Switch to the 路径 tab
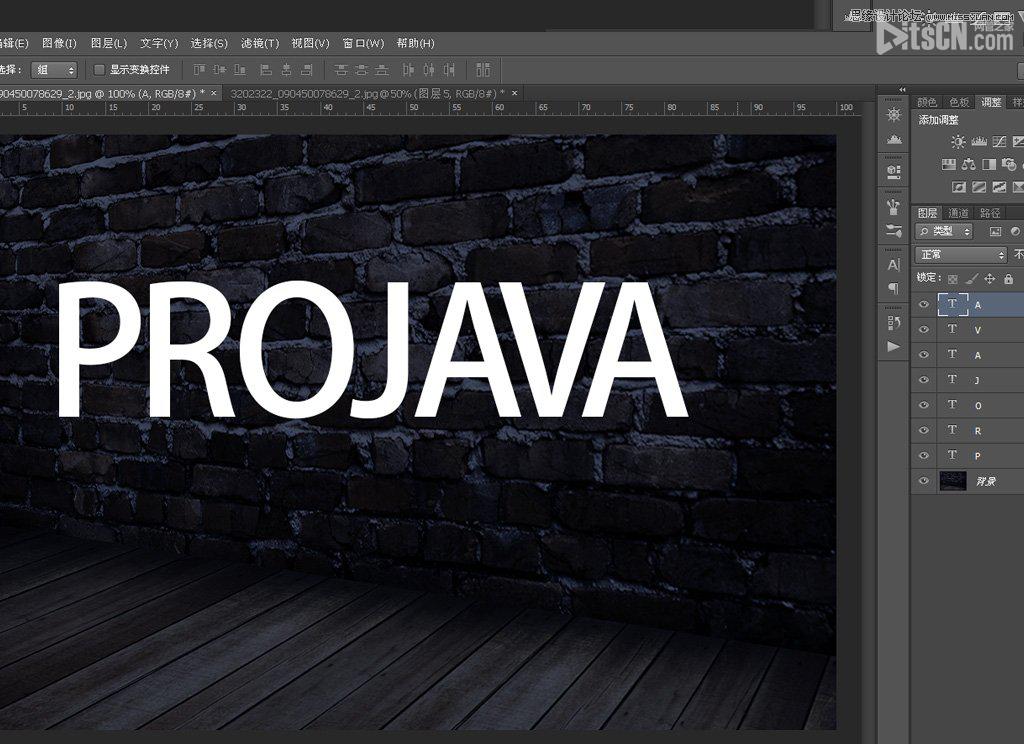This screenshot has height=744, width=1024. coord(990,213)
